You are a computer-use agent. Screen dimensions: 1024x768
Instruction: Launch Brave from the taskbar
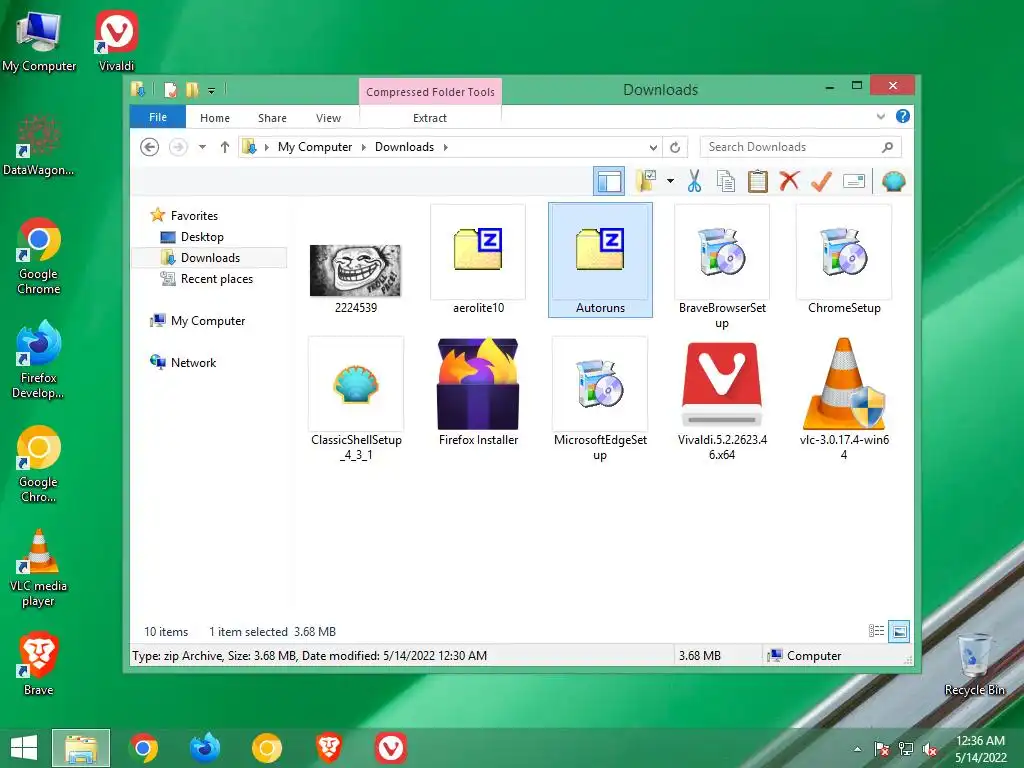329,748
